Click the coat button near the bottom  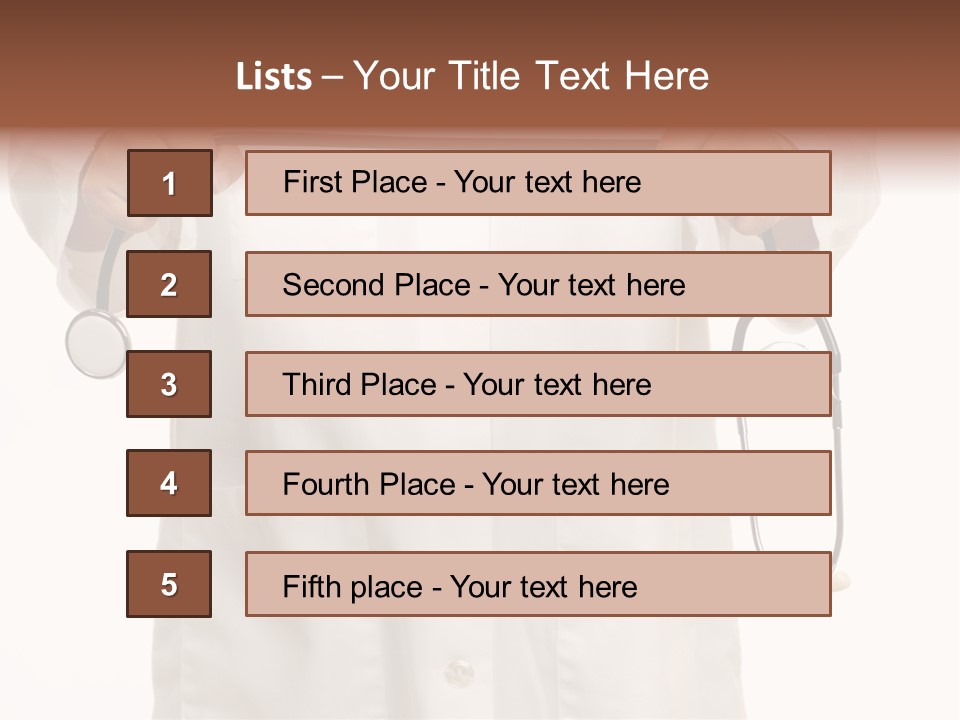pyautogui.click(x=459, y=672)
